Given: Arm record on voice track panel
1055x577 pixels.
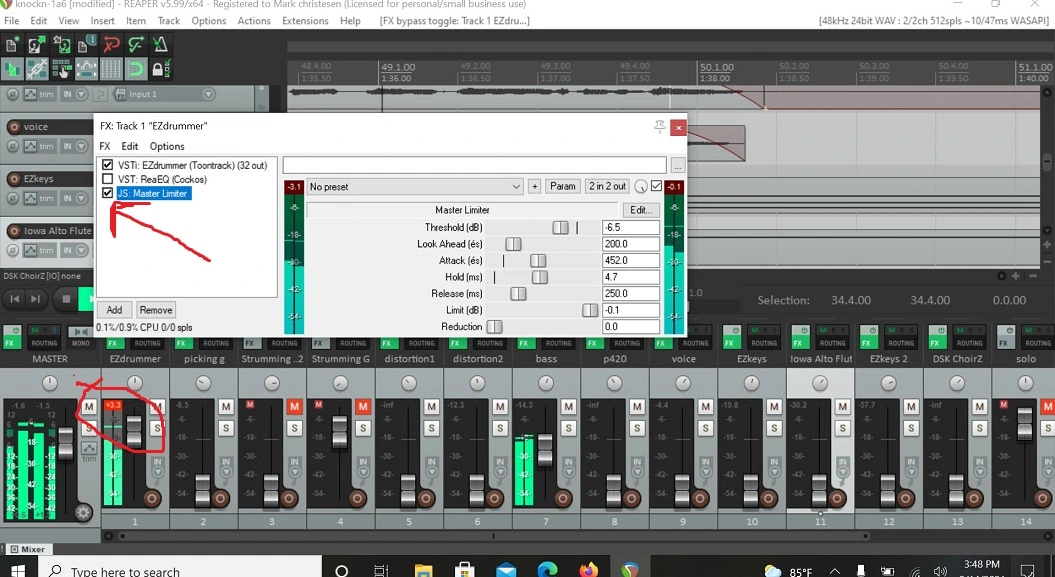Looking at the screenshot, I should point(13,126).
